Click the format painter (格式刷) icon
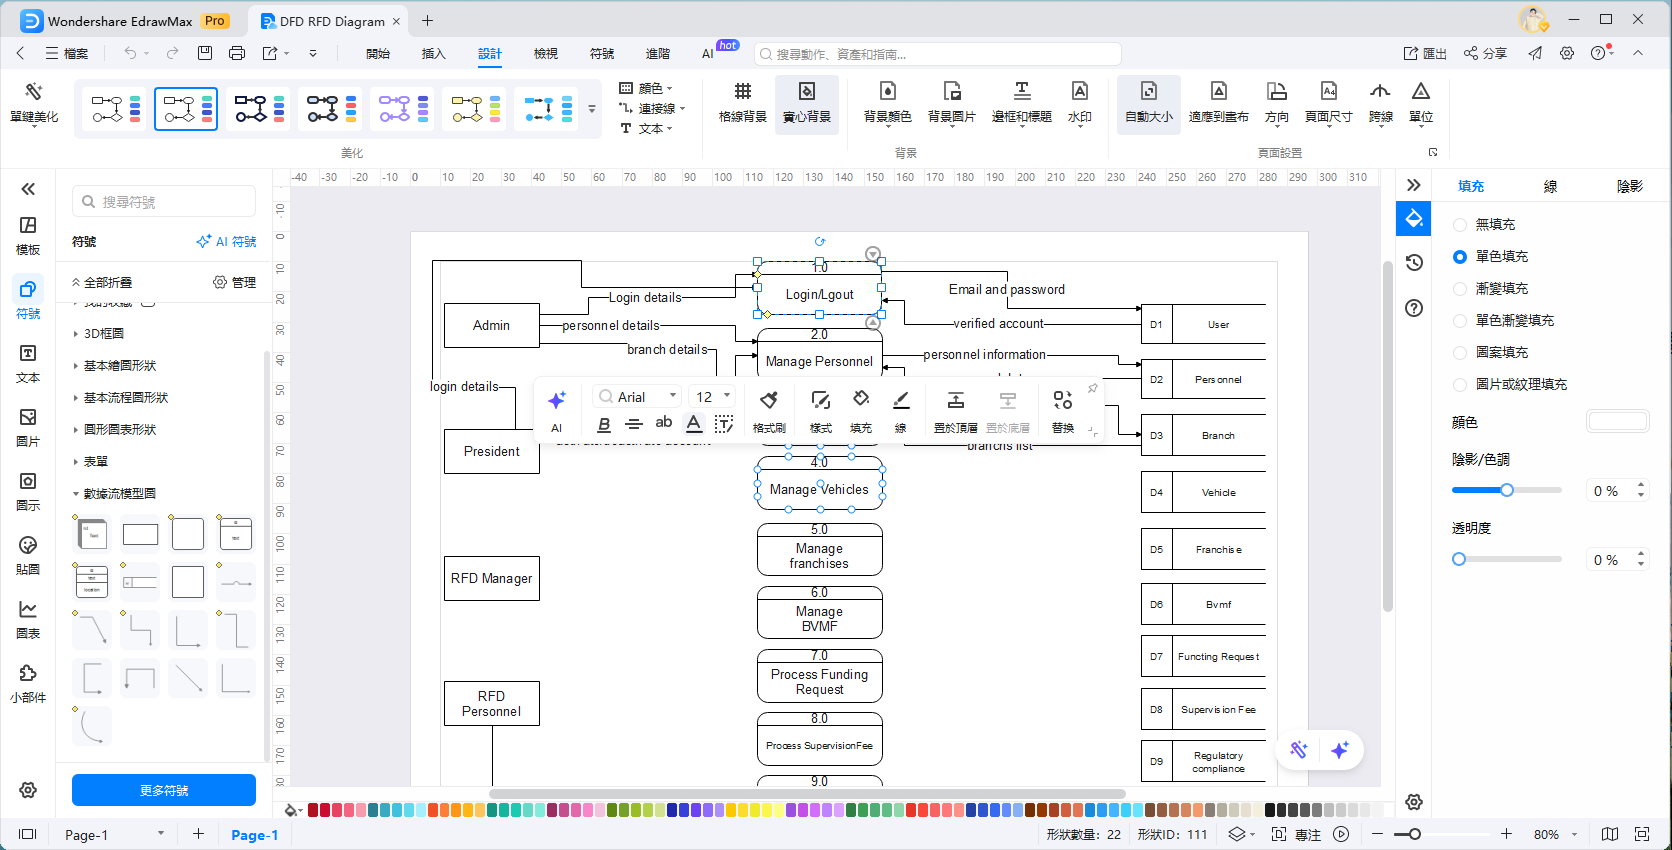This screenshot has width=1672, height=850. [768, 408]
